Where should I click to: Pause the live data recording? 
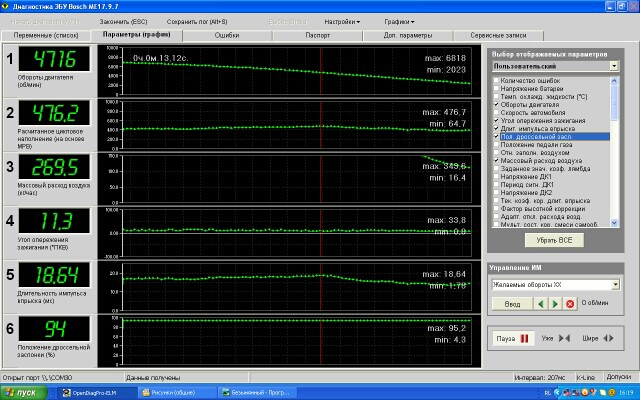coord(512,338)
